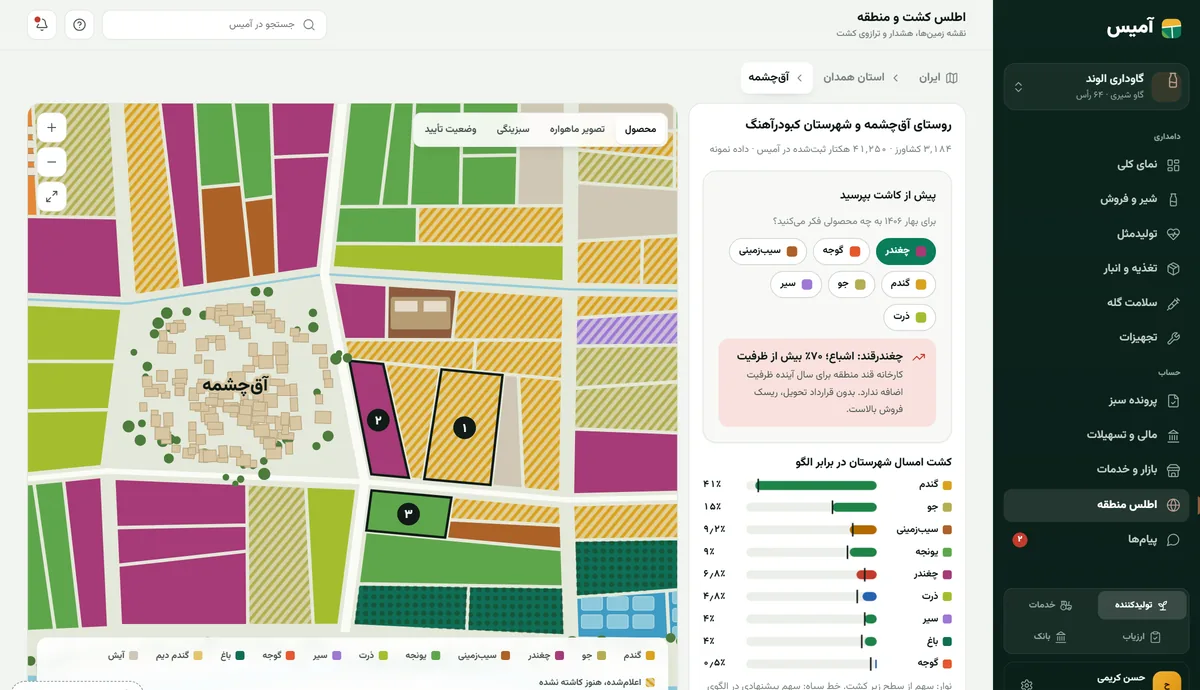The width and height of the screenshot is (1200, 690).
Task: Open پیام‌ها messages
Action: coord(1097,539)
